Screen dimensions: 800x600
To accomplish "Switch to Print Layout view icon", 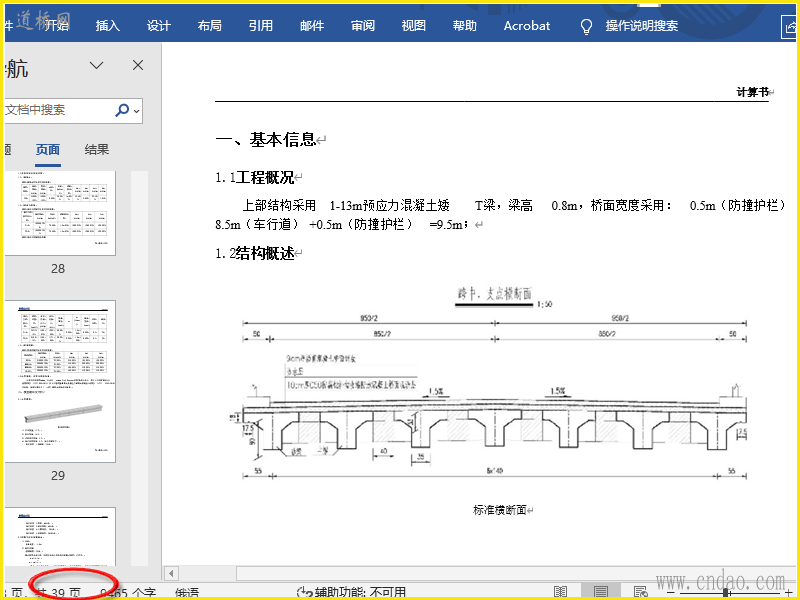I will tap(601, 592).
